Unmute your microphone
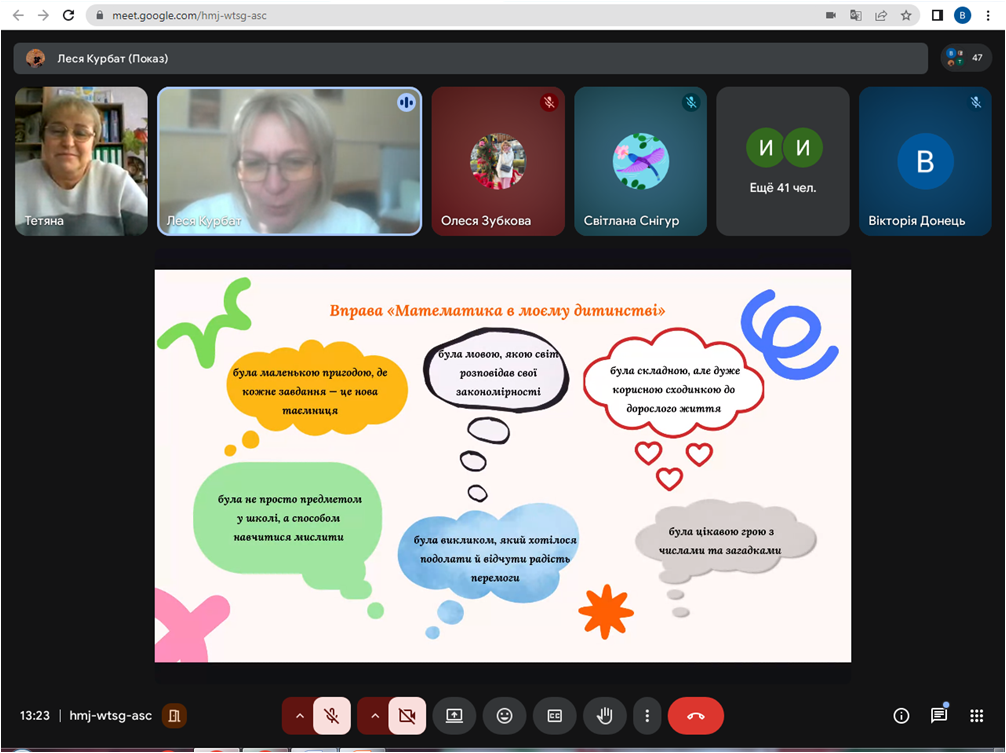Image resolution: width=1006 pixels, height=753 pixels. click(x=332, y=716)
